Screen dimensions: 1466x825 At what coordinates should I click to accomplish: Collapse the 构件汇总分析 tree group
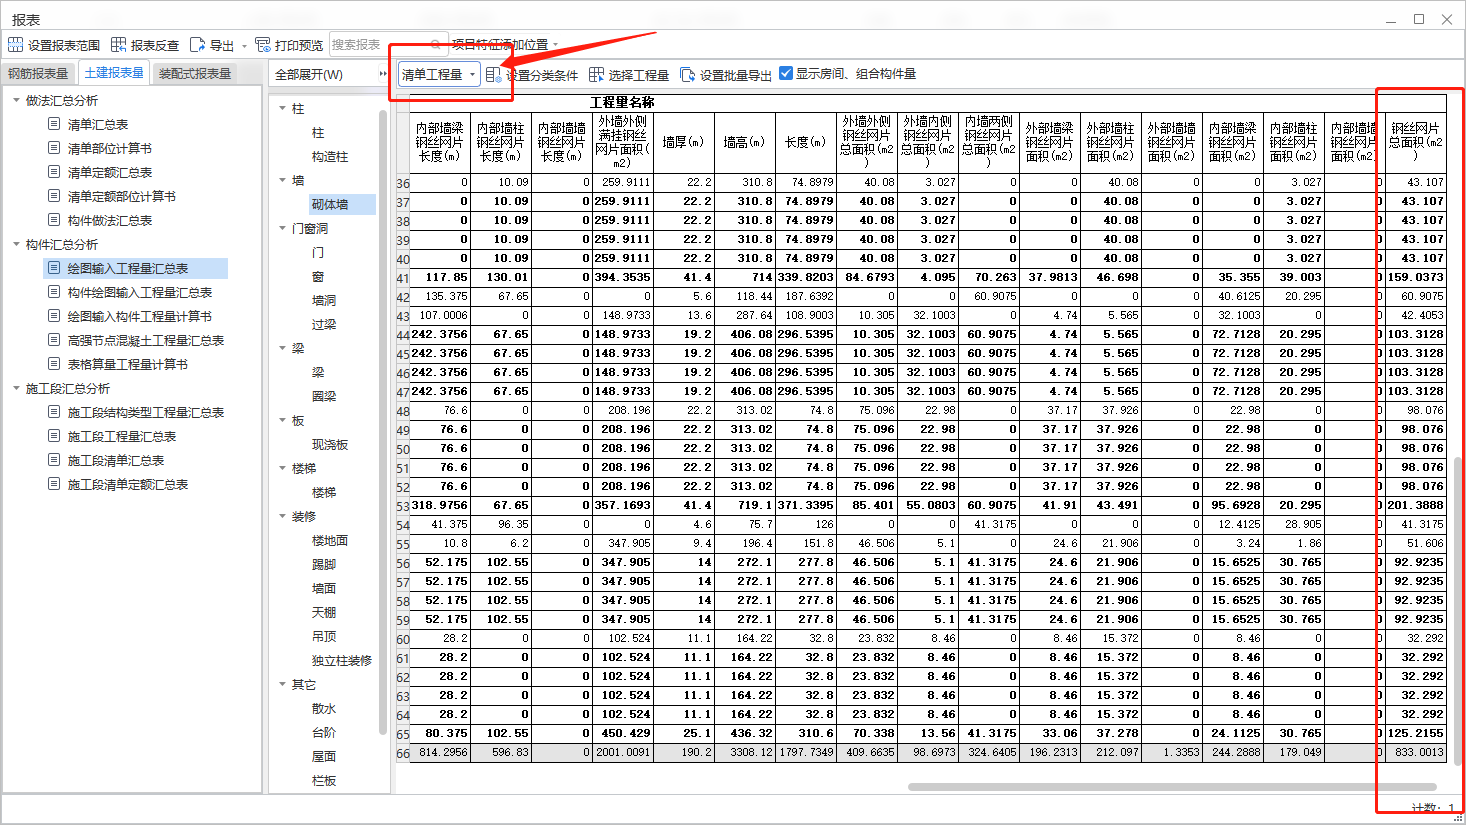[17, 244]
